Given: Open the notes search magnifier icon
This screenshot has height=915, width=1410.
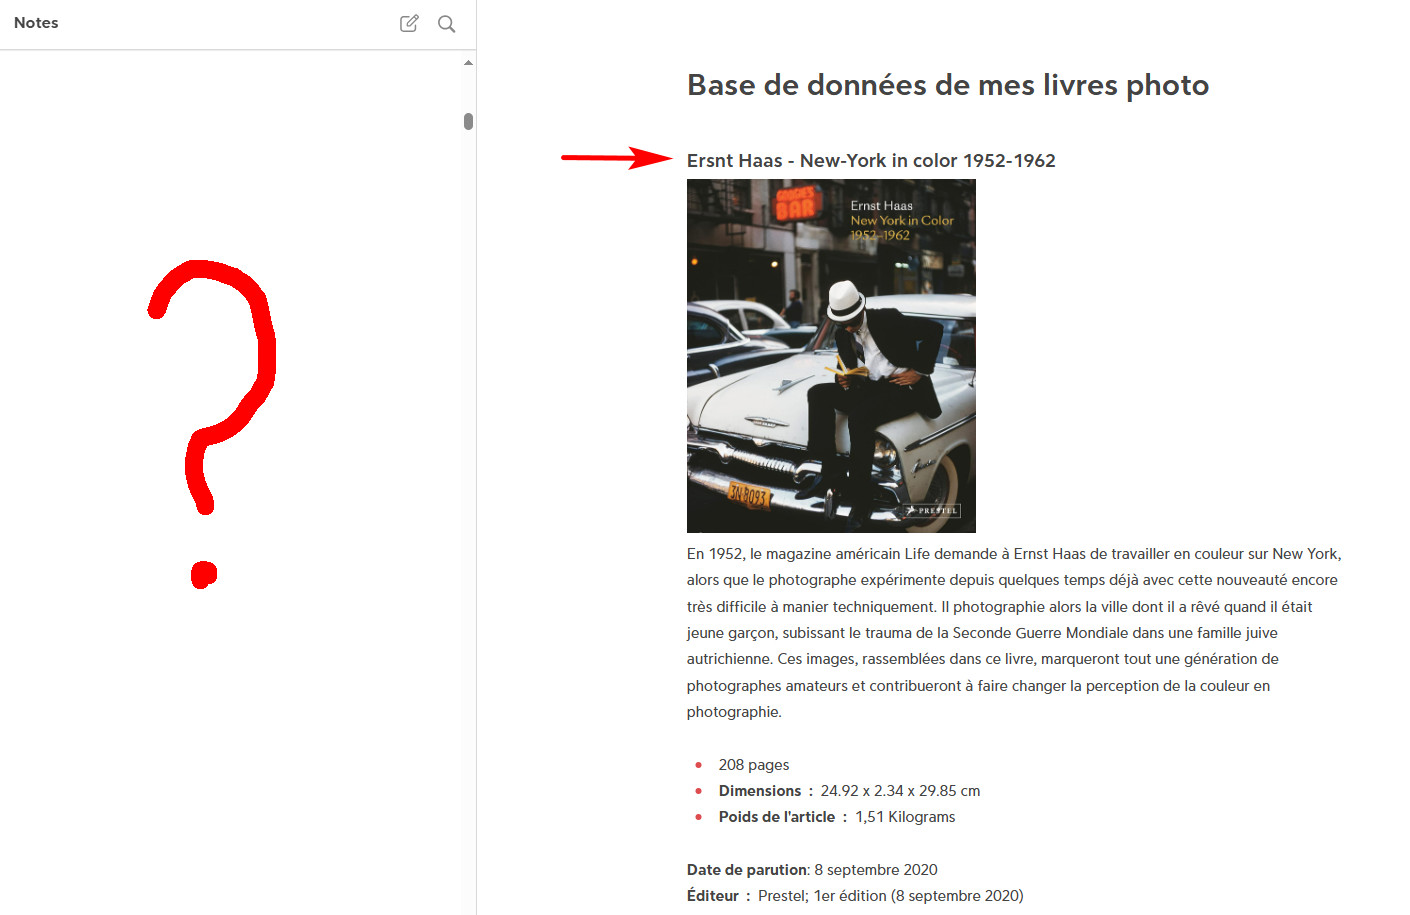Looking at the screenshot, I should point(446,24).
